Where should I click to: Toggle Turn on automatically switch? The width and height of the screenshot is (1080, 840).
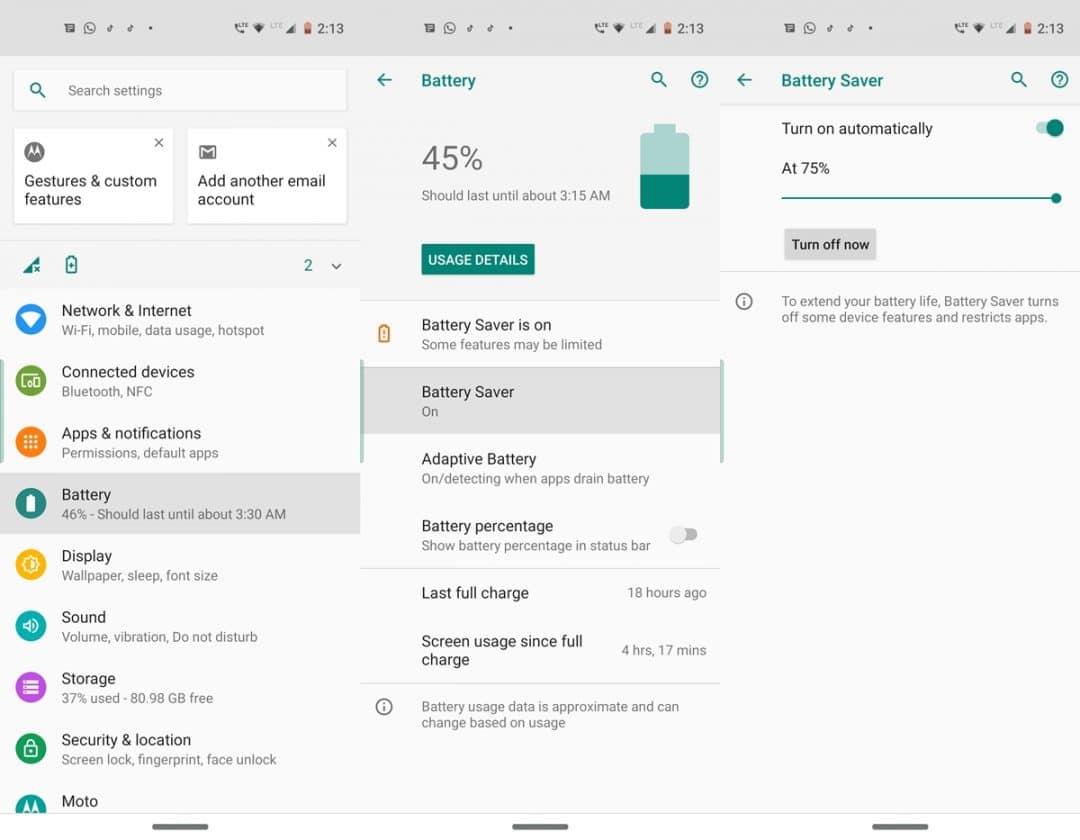point(1050,128)
